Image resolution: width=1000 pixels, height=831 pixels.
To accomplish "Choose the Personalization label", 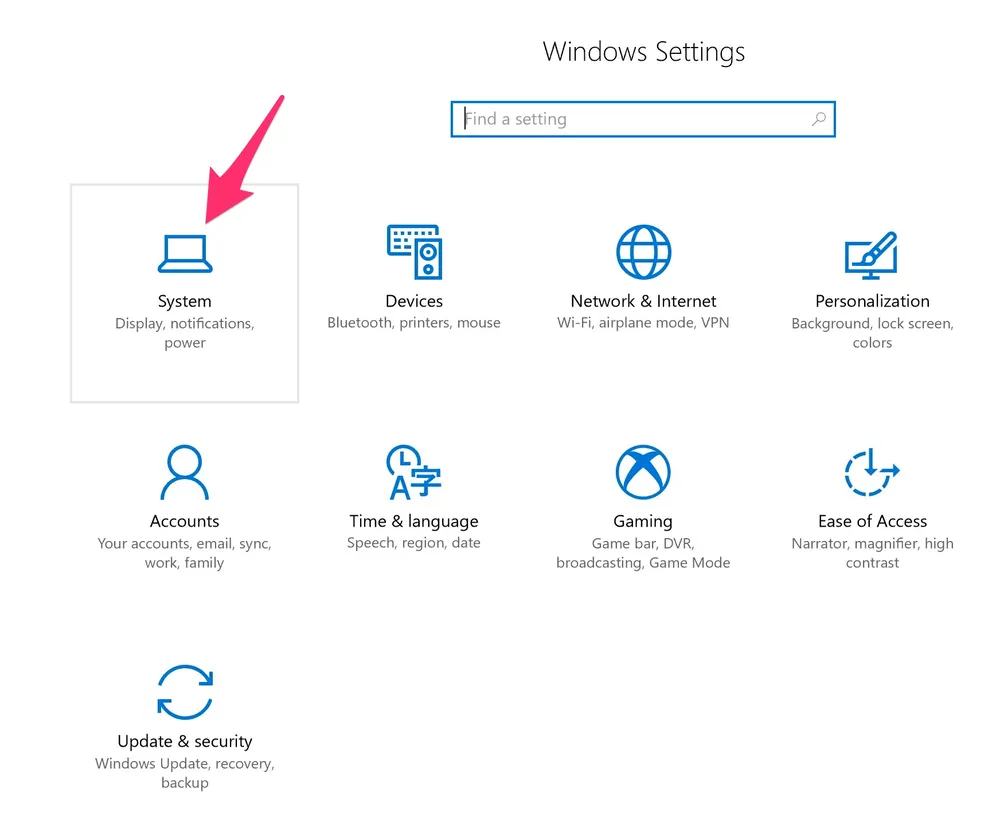I will [872, 301].
